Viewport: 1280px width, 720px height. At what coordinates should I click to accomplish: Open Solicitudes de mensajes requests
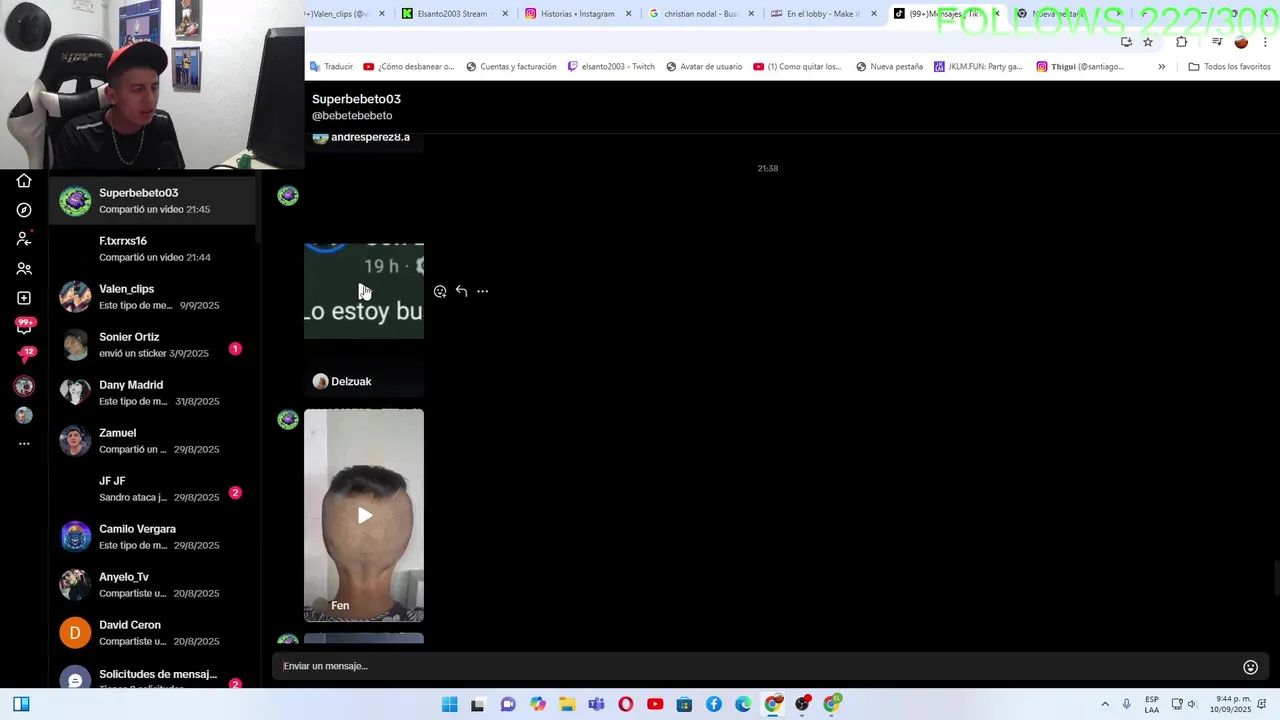pyautogui.click(x=153, y=676)
